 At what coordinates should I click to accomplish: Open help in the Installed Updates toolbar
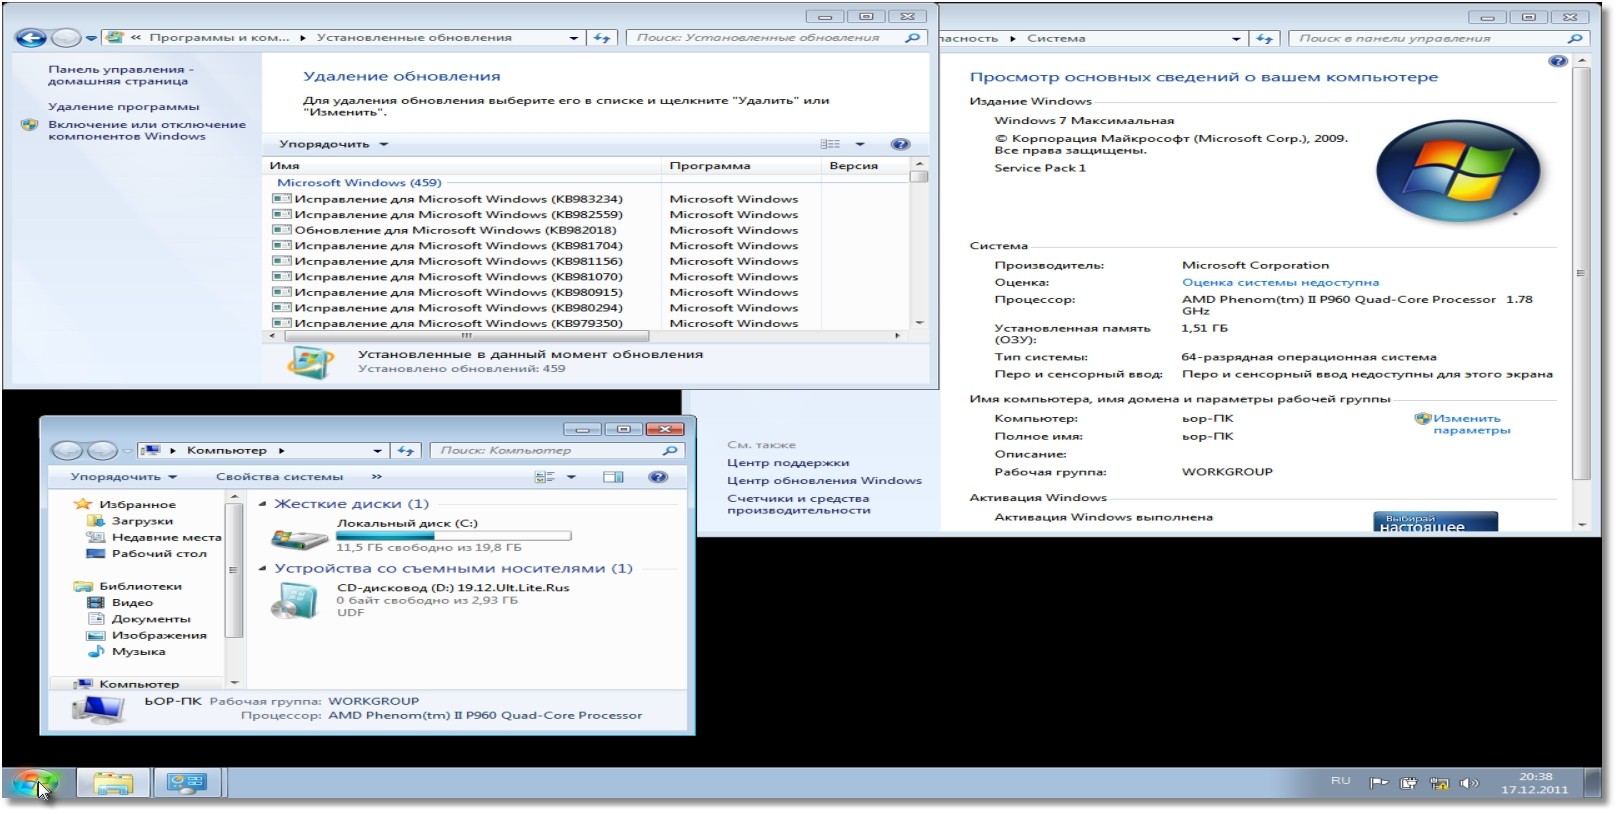[900, 144]
